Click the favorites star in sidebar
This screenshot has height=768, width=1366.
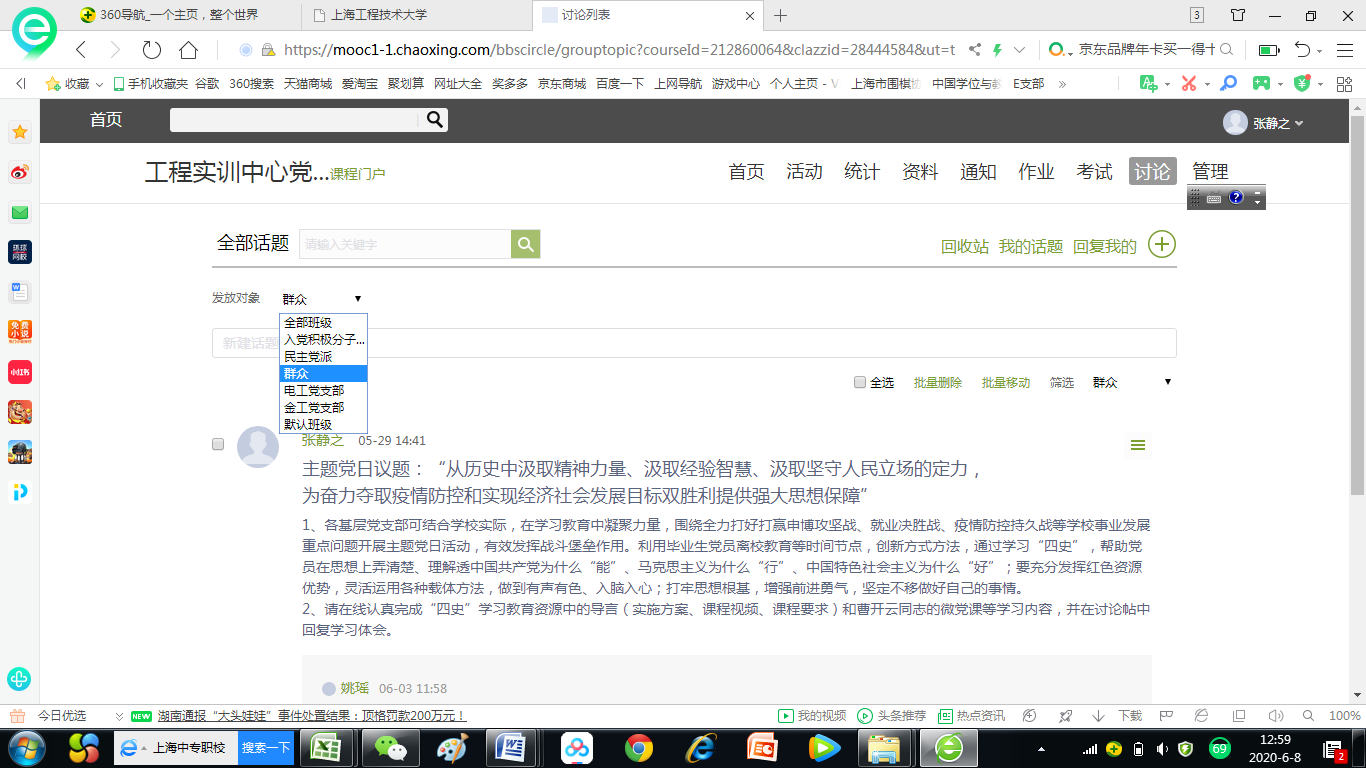[x=20, y=132]
